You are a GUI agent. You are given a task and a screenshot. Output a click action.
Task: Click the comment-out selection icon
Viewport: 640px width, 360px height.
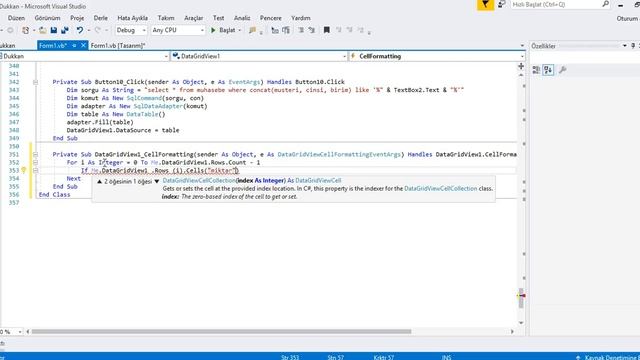275,30
